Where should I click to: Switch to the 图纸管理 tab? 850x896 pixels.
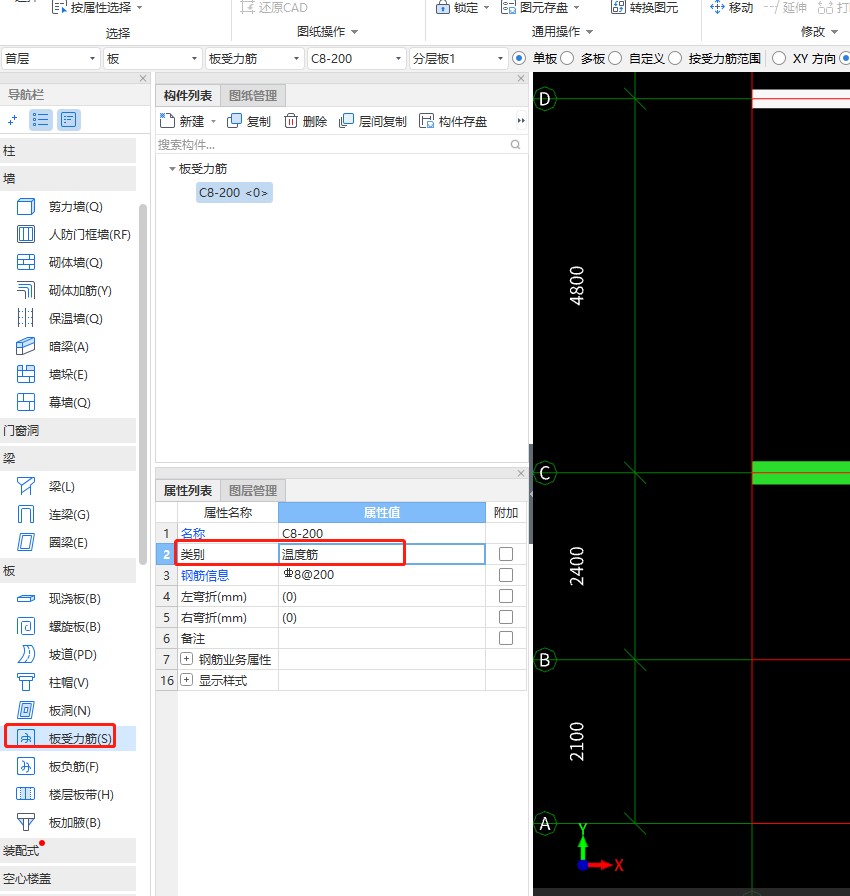point(253,95)
